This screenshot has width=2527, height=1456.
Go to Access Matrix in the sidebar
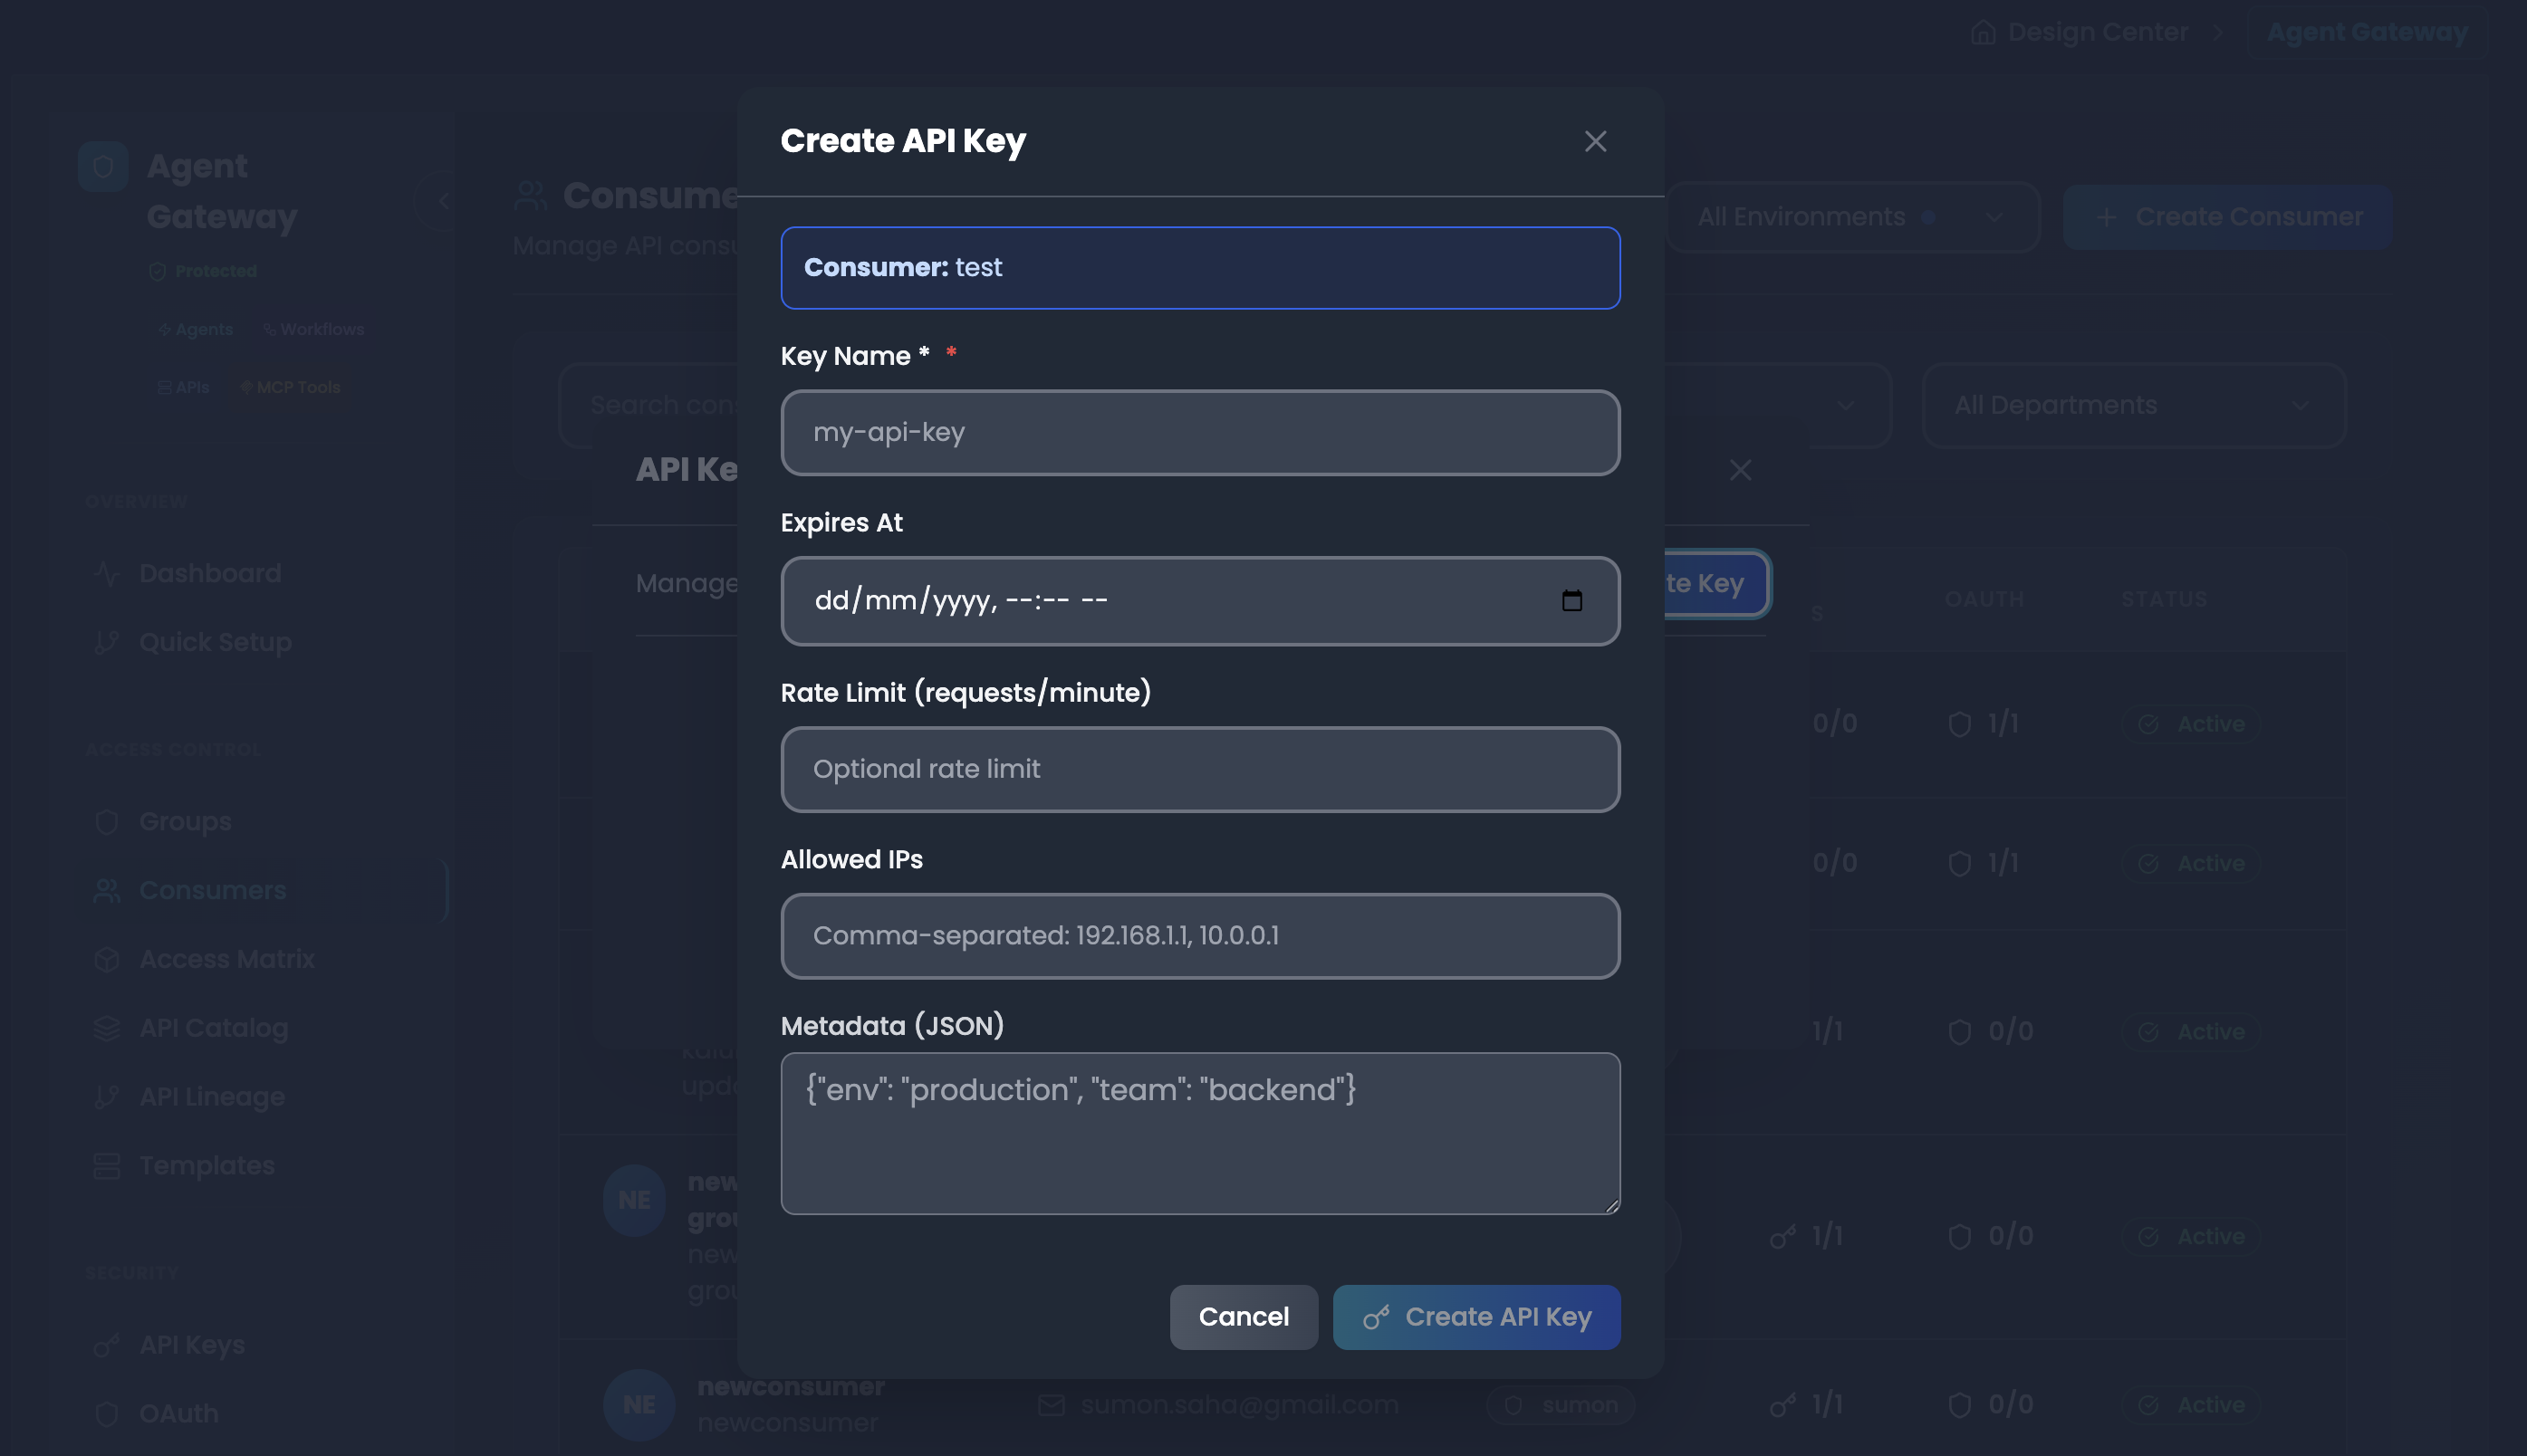[227, 959]
